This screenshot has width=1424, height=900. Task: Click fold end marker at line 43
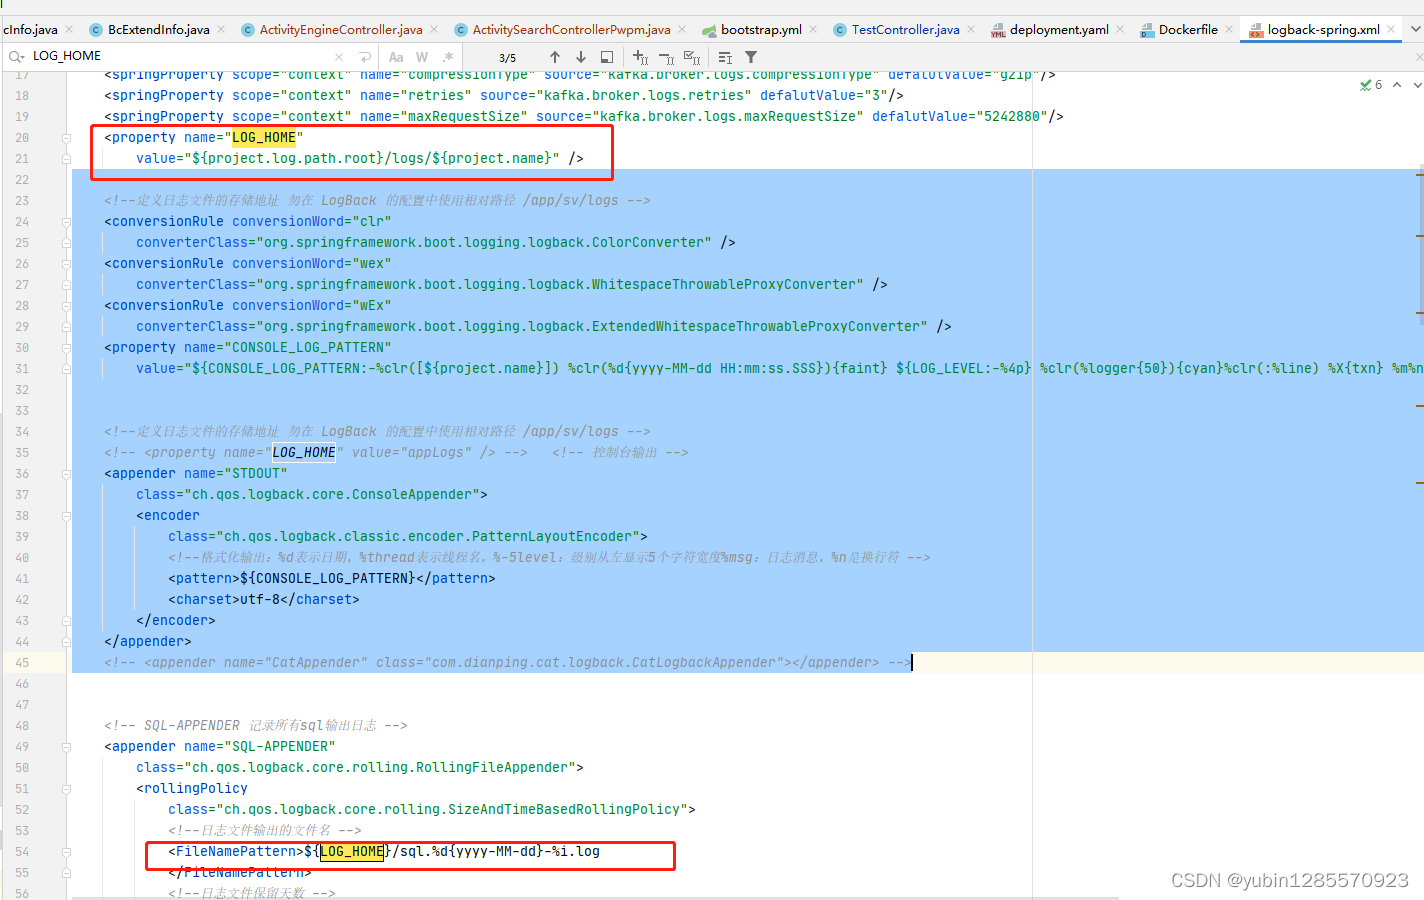tap(66, 621)
